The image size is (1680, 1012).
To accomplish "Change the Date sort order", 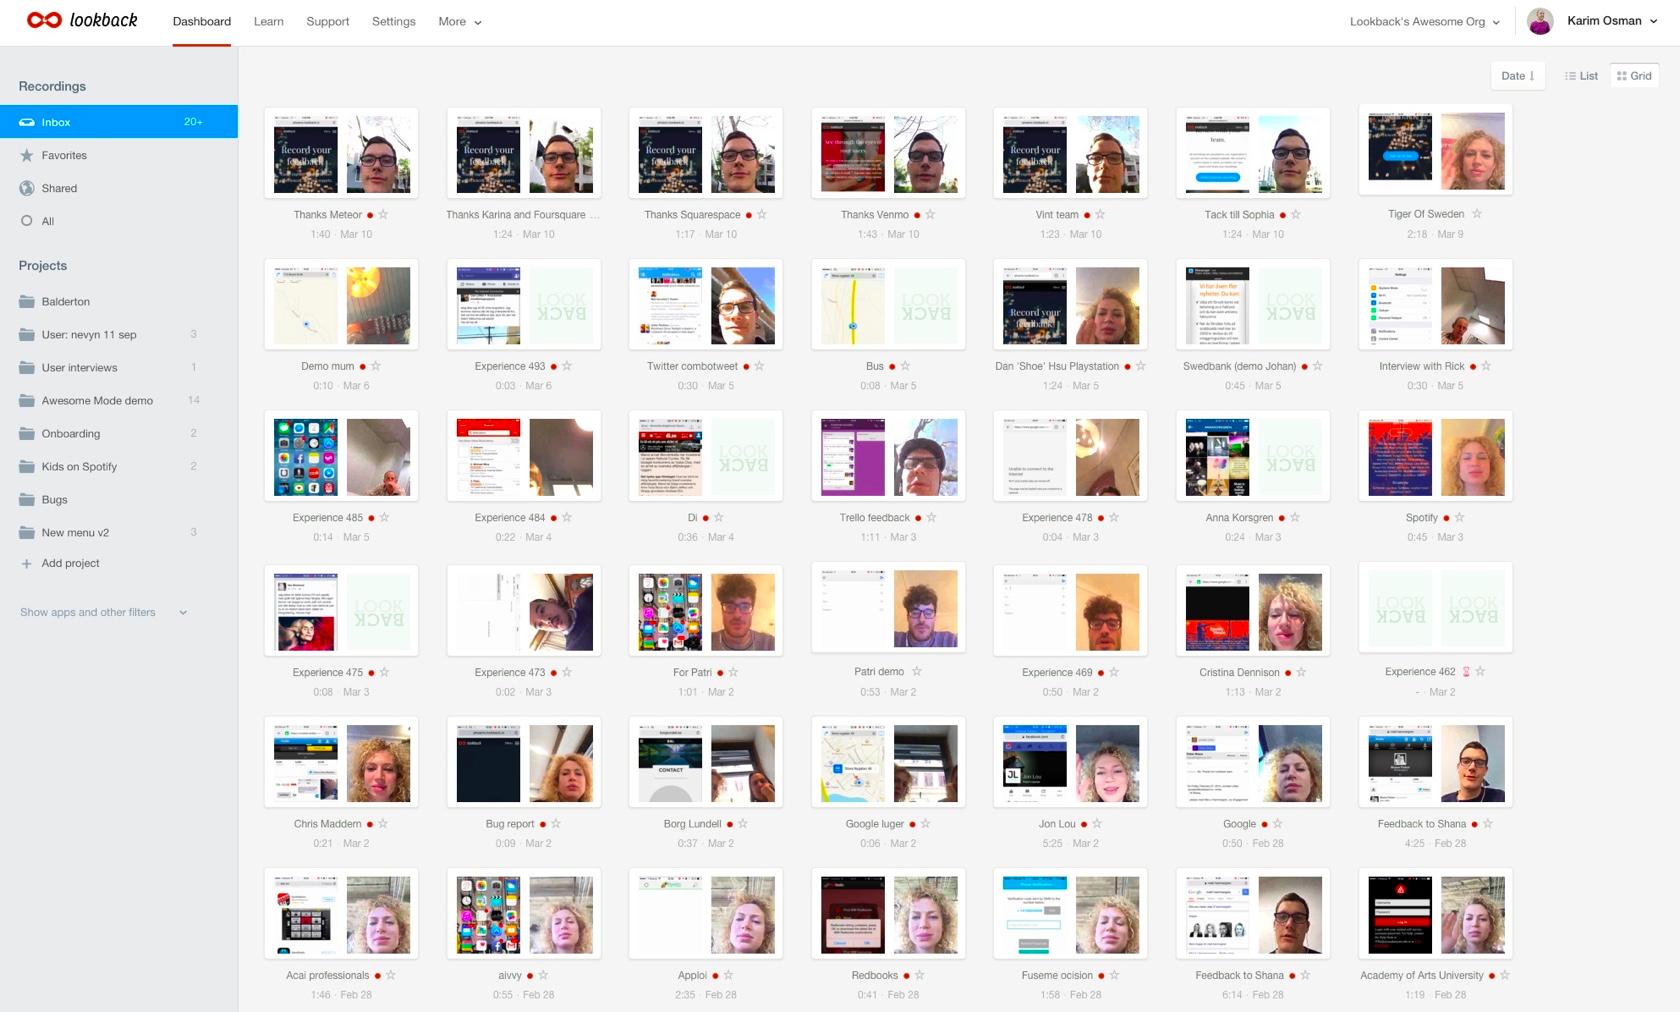I will [1518, 76].
